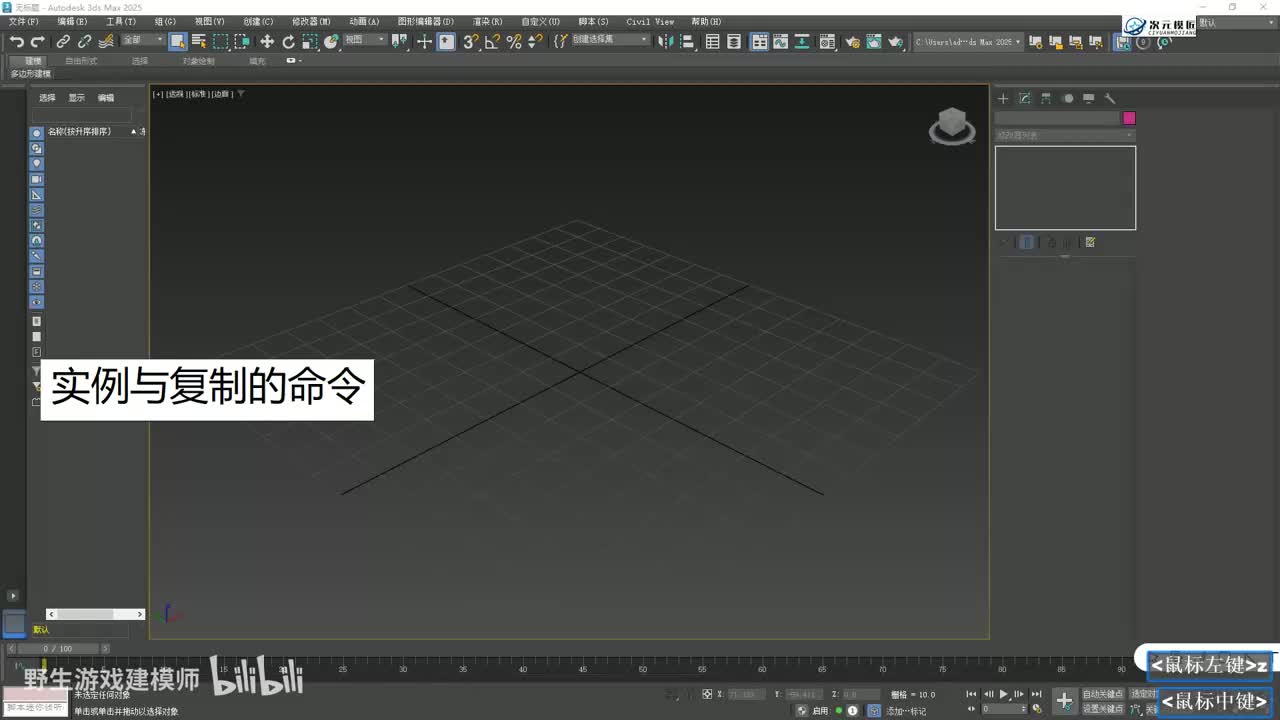The height and width of the screenshot is (720, 1280).
Task: Open Render Setup teapot icon
Action: (x=852, y=41)
